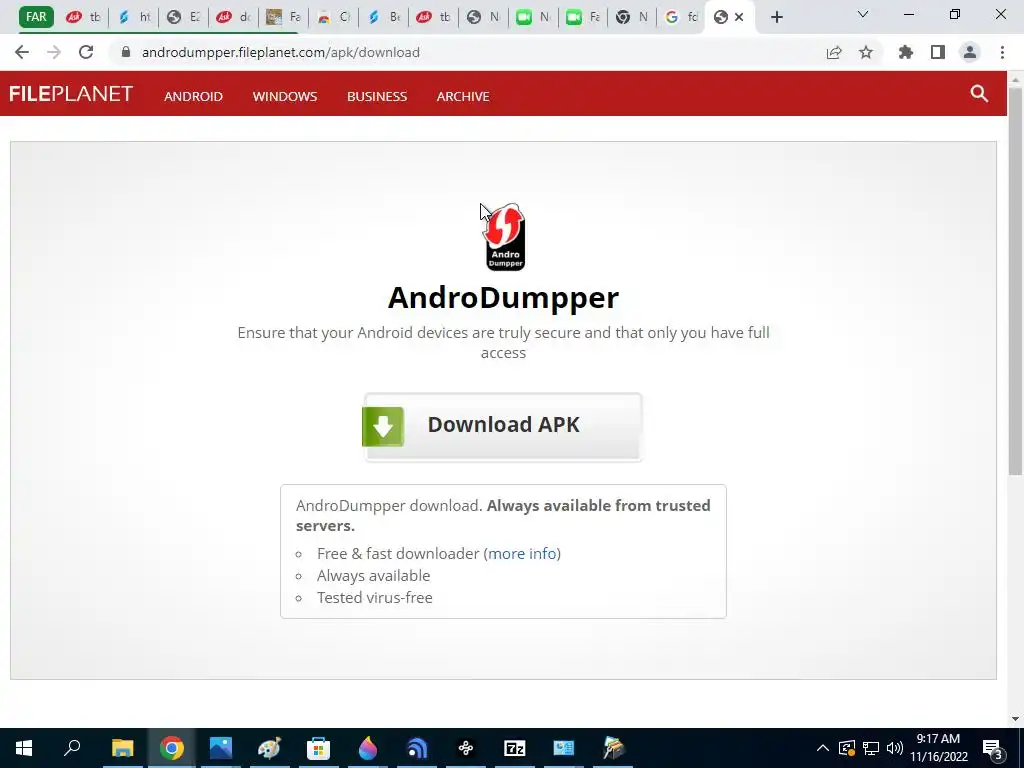
Task: Show hidden tray icons chevron
Action: coord(823,748)
